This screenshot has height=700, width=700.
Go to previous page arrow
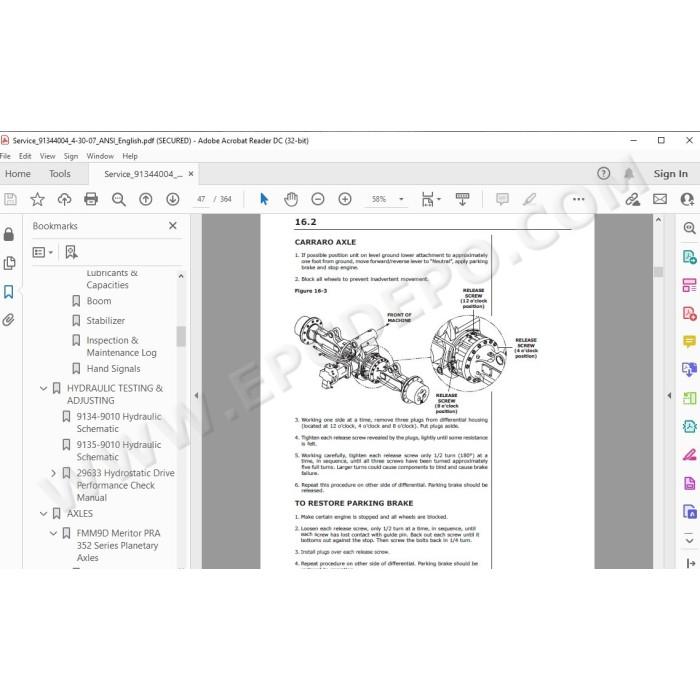pyautogui.click(x=146, y=199)
